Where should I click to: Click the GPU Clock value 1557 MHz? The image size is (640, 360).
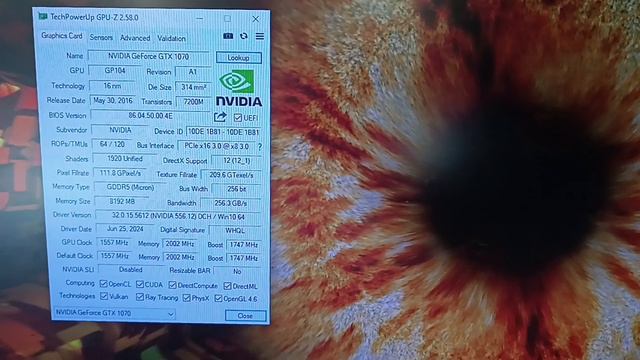tap(114, 243)
